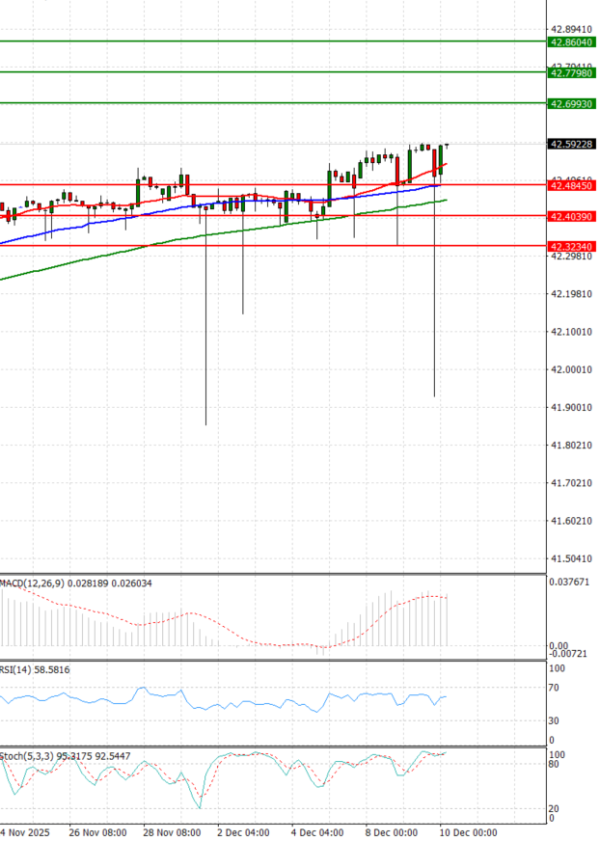Select the 41.50410 price axis value

click(571, 559)
